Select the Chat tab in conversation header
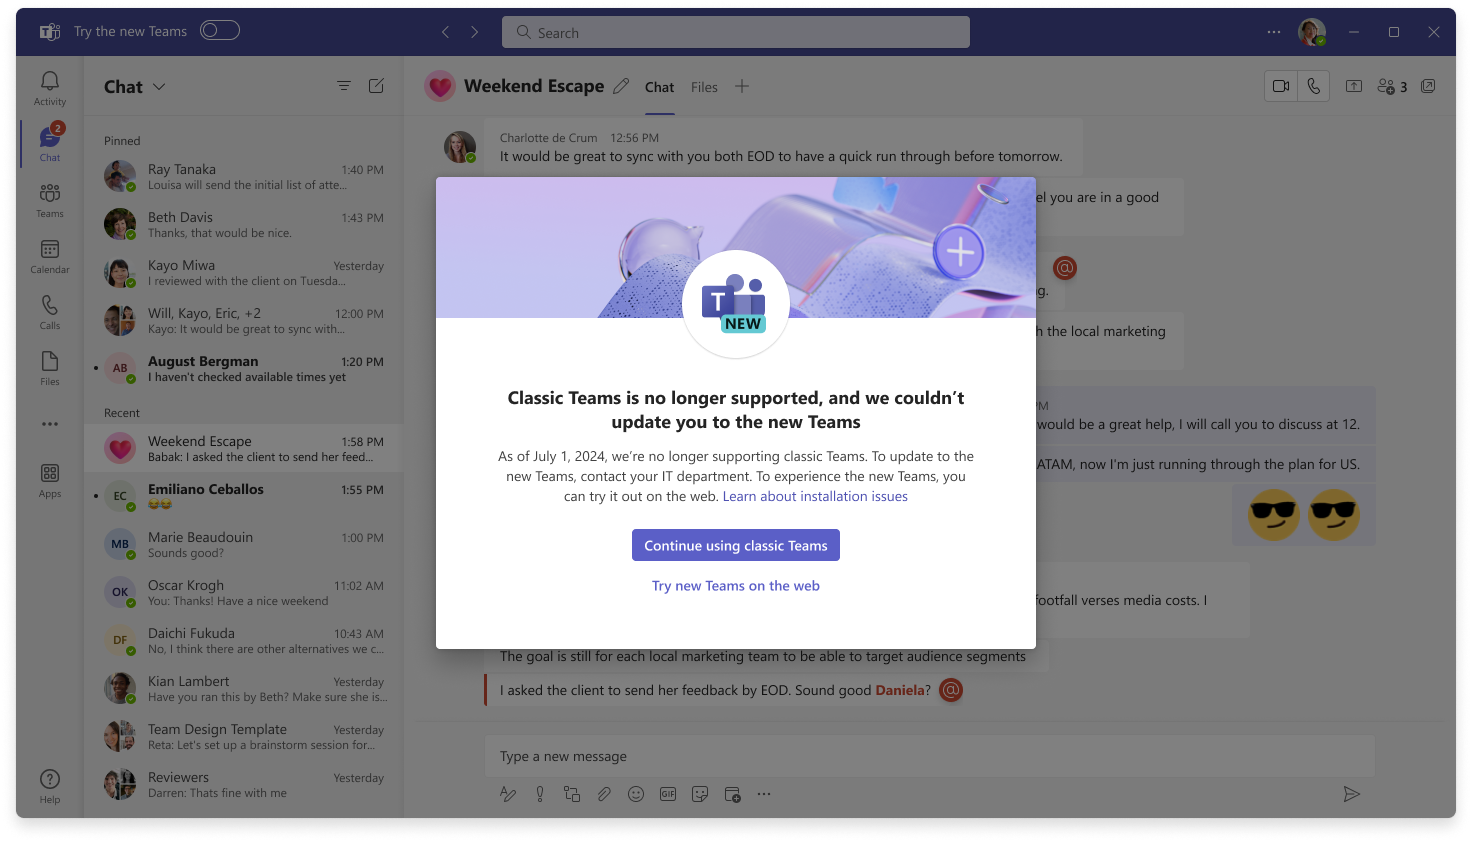 [x=659, y=87]
